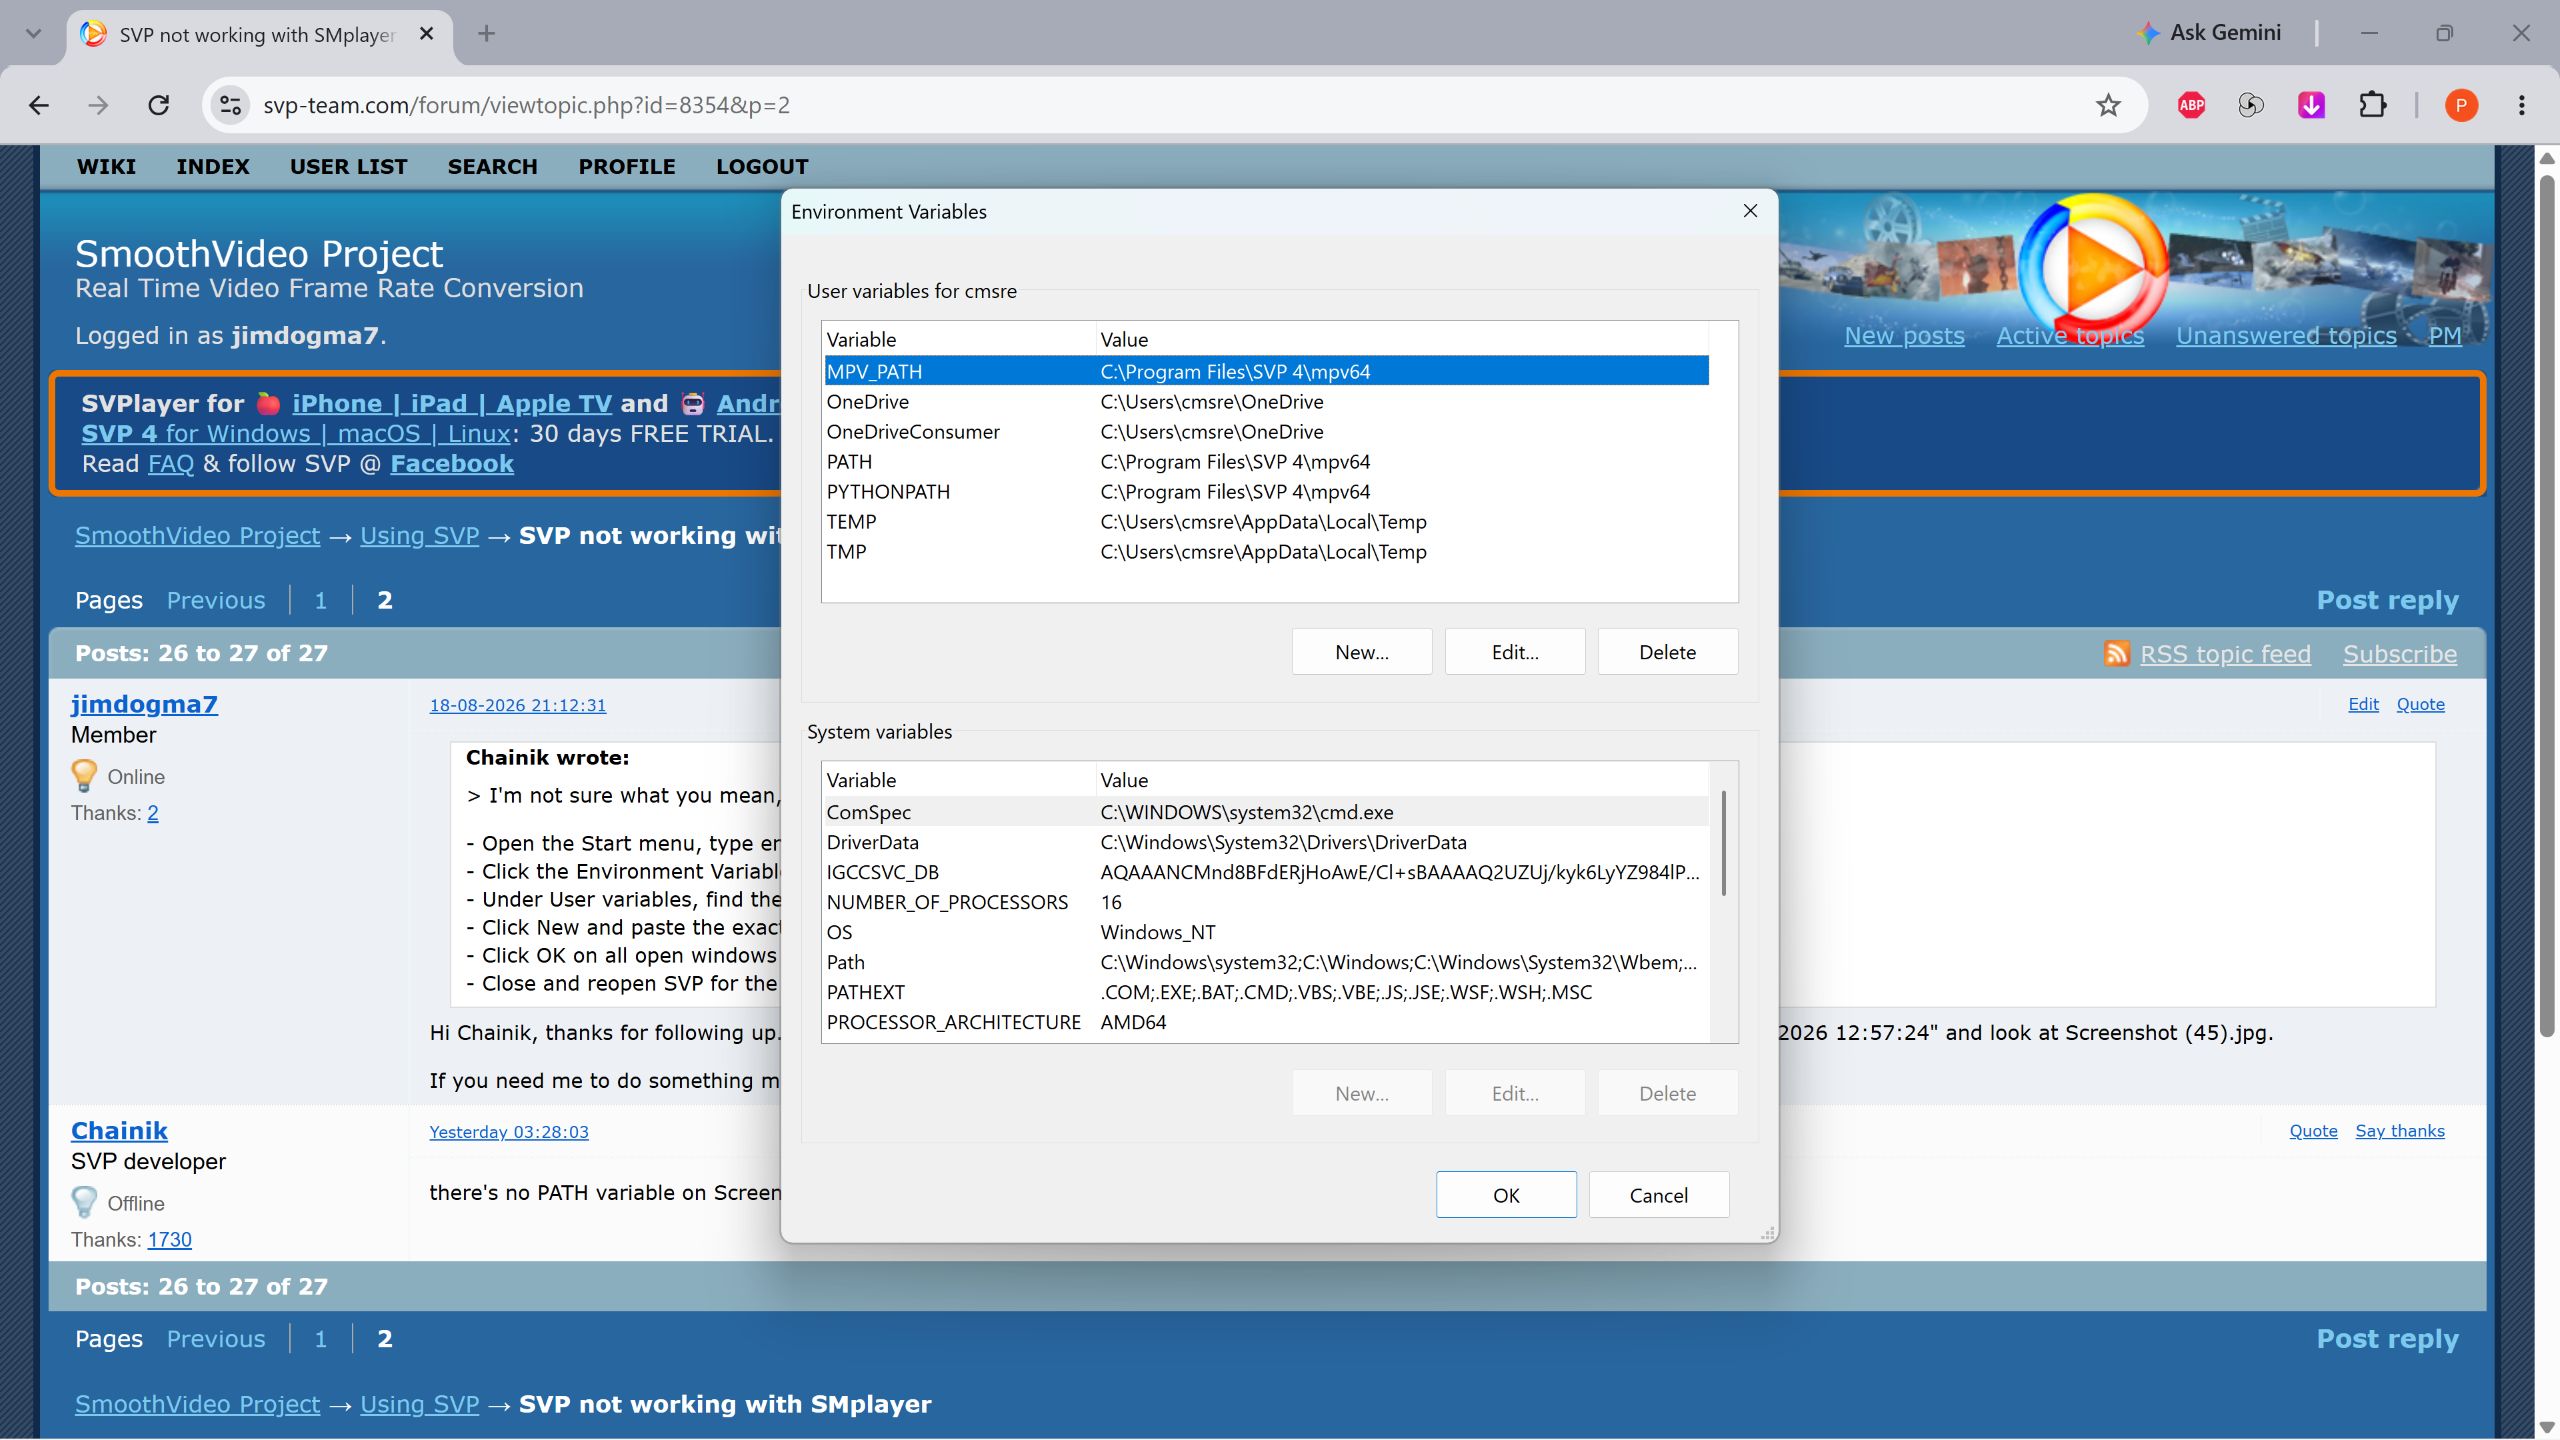This screenshot has width=2560, height=1440.
Task: Select the DriverData system variable row
Action: pyautogui.click(x=1266, y=842)
